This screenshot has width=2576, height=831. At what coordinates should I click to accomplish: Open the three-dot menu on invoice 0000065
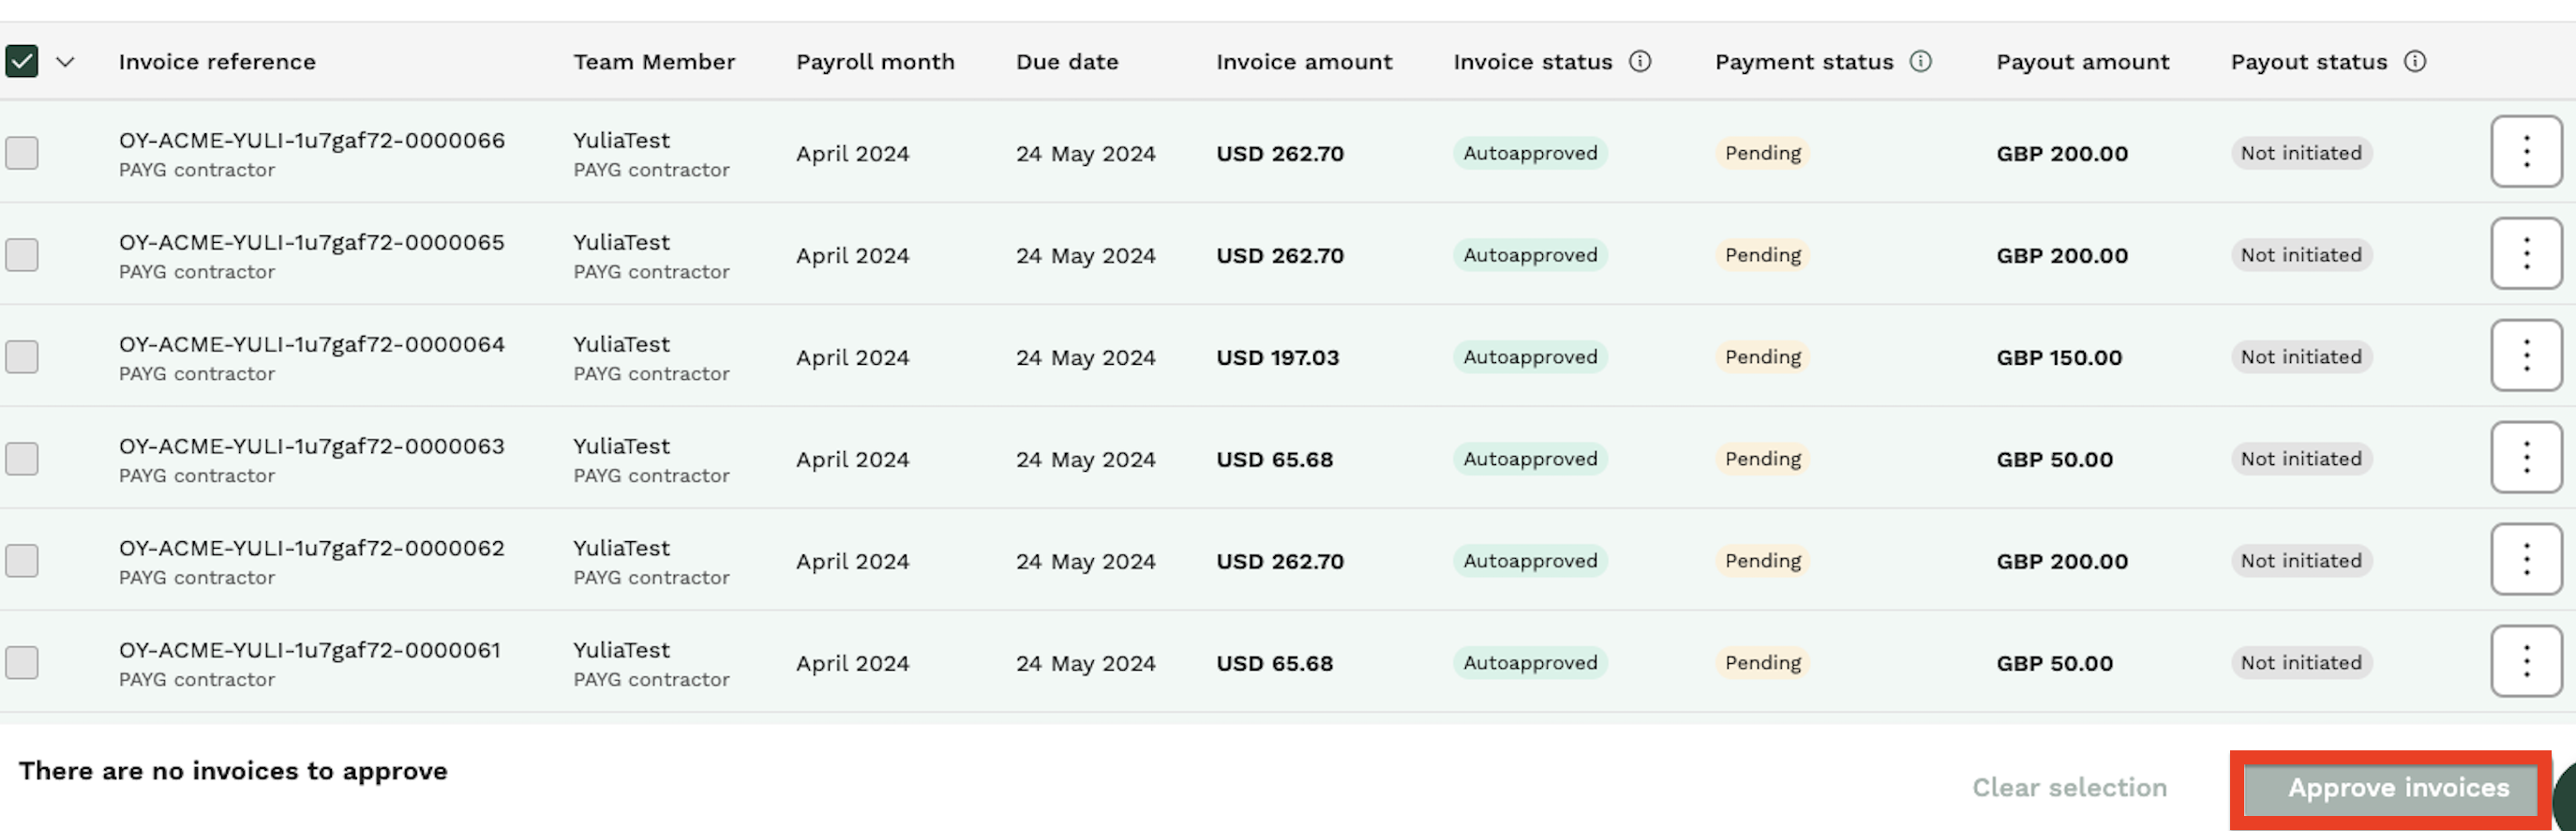click(x=2526, y=255)
